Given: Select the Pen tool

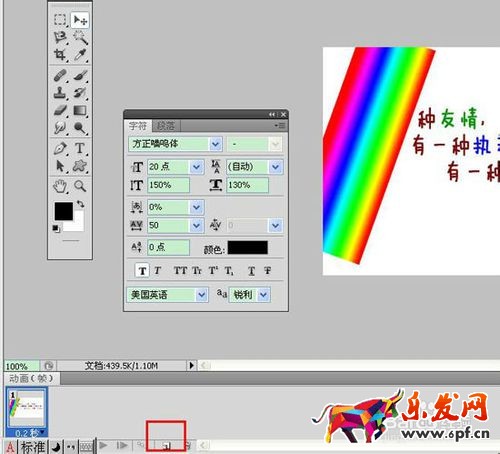Looking at the screenshot, I should (x=60, y=148).
